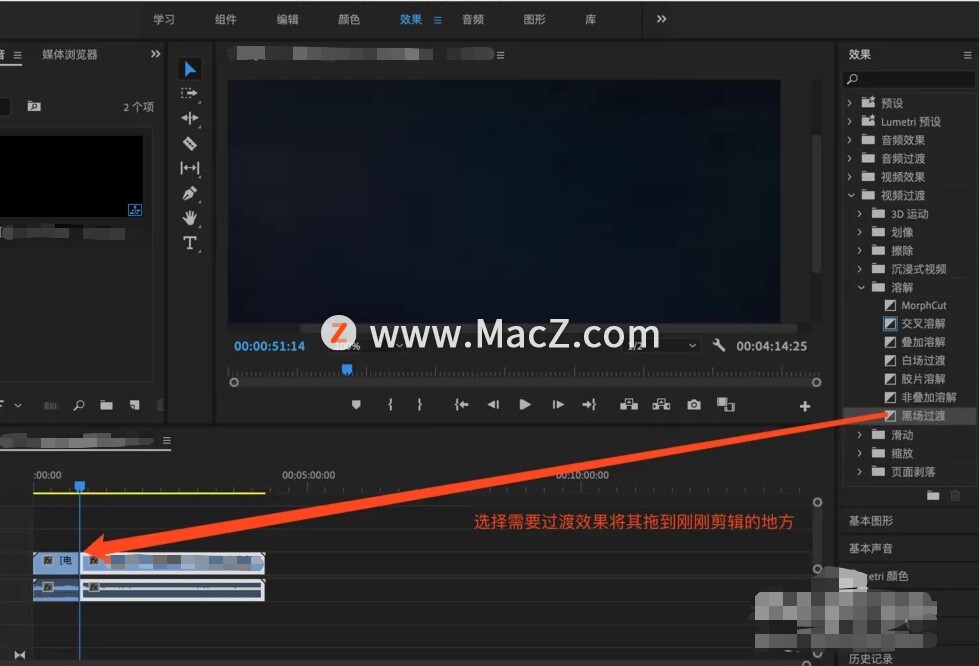The image size is (979, 666).
Task: Select the Razor tool
Action: pyautogui.click(x=190, y=143)
